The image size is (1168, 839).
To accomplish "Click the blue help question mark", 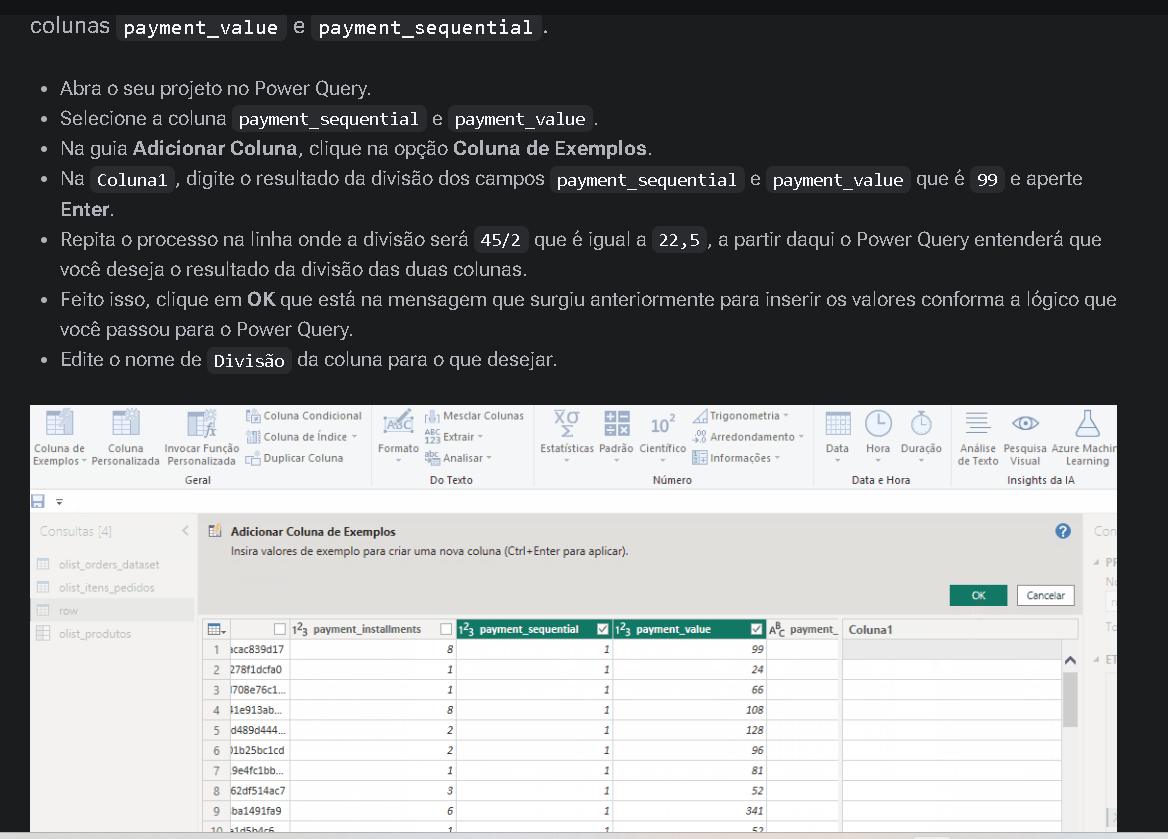I will pos(1063,531).
